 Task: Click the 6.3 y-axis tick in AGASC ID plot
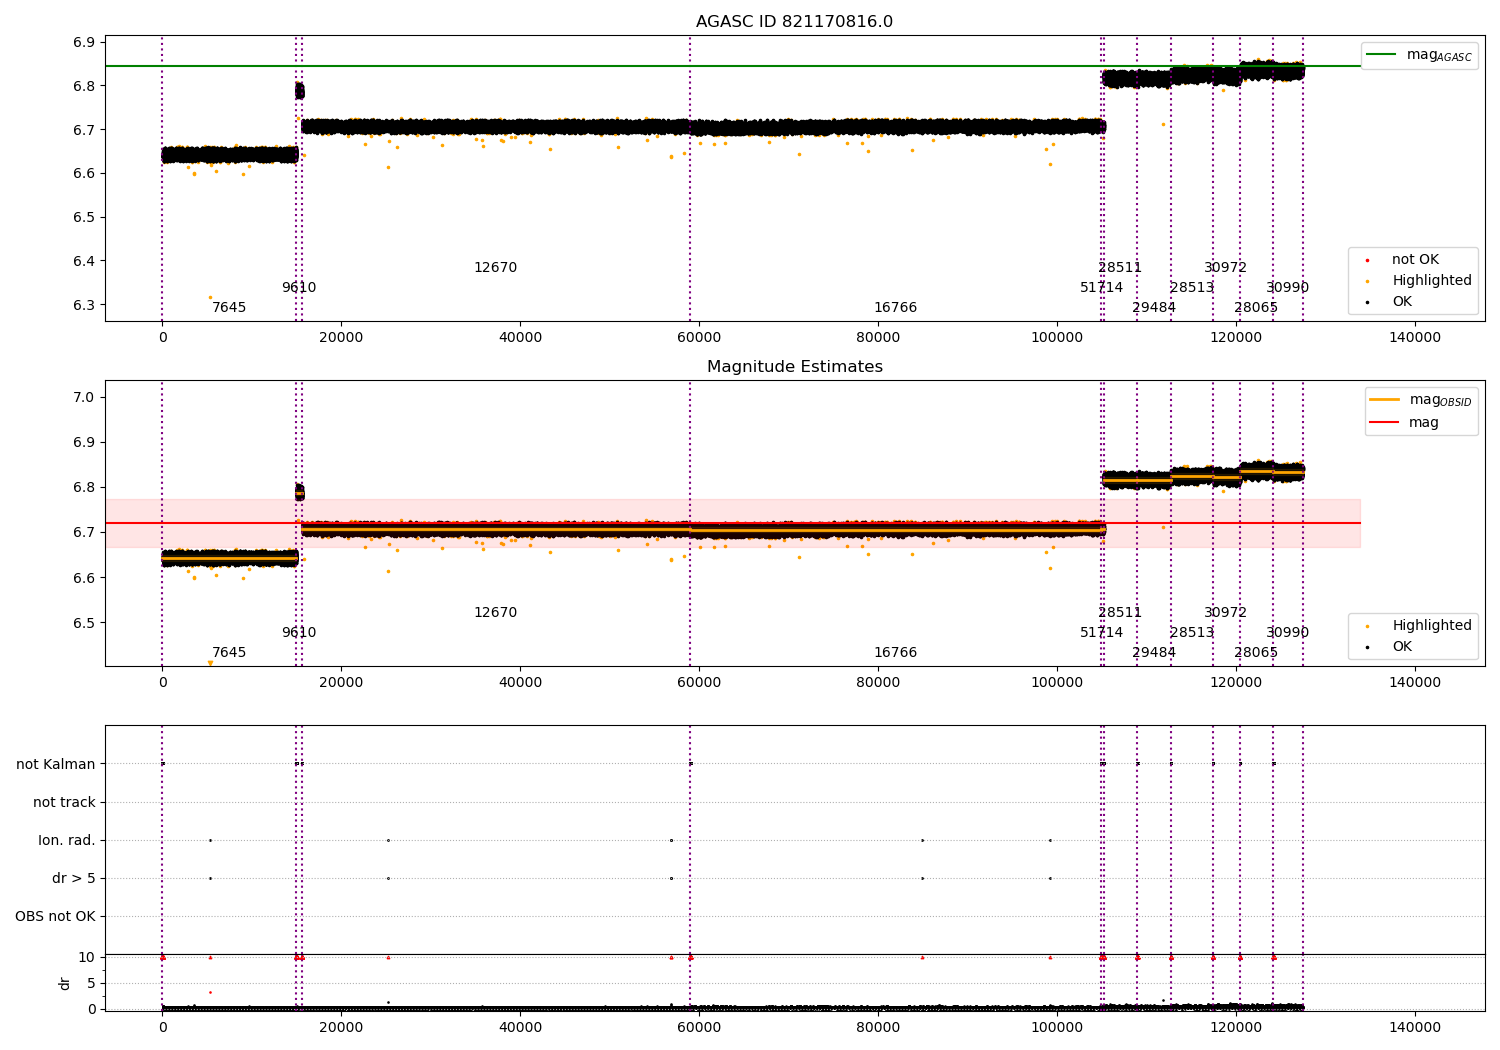[x=84, y=306]
